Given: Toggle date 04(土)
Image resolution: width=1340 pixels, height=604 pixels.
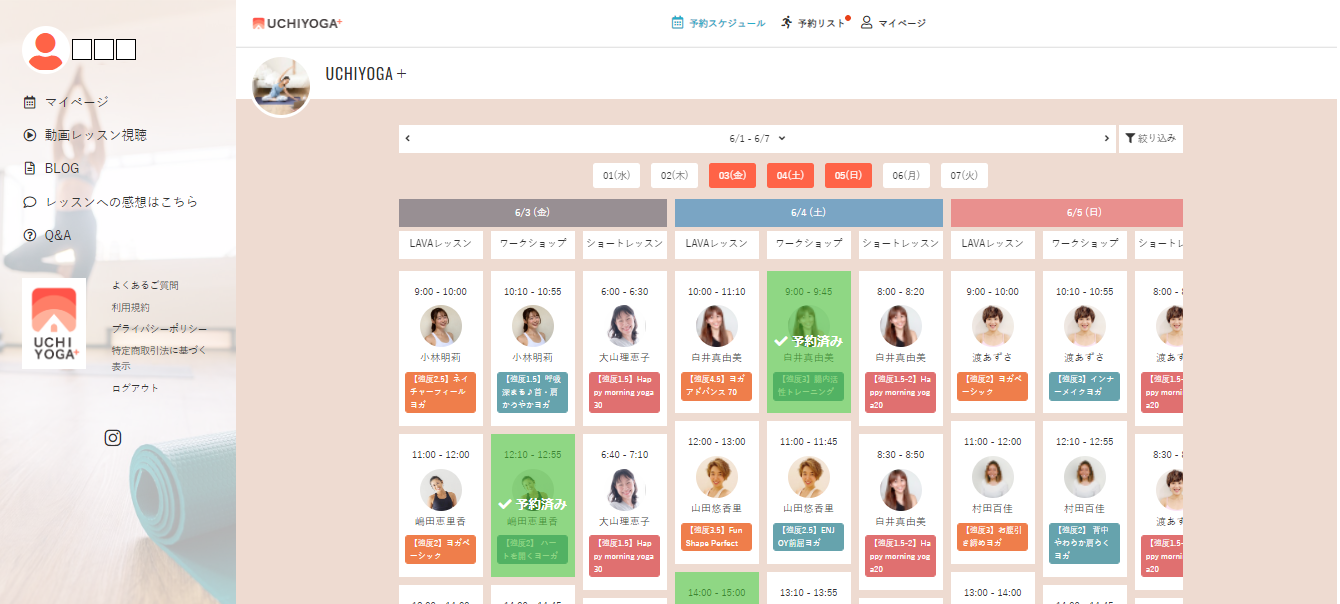Looking at the screenshot, I should (x=790, y=175).
